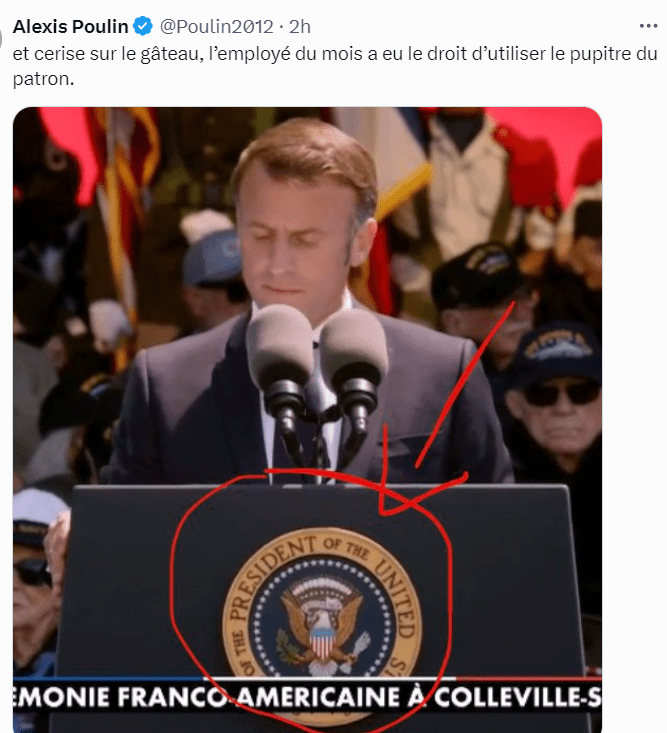
Task: Click the eagle shield inside the seal
Action: tap(322, 640)
